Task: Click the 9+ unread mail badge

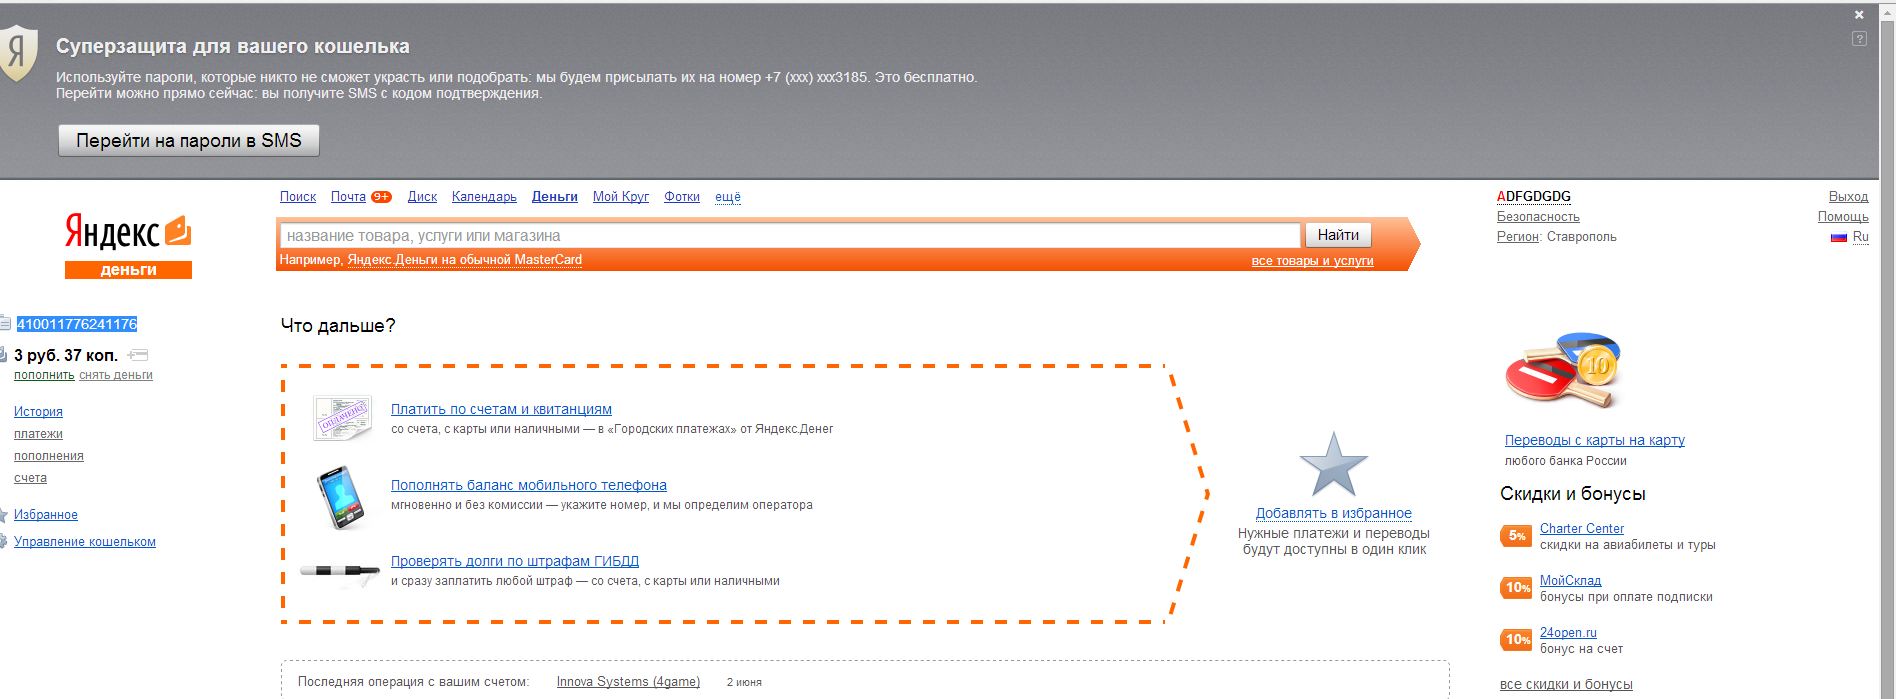Action: (x=381, y=197)
